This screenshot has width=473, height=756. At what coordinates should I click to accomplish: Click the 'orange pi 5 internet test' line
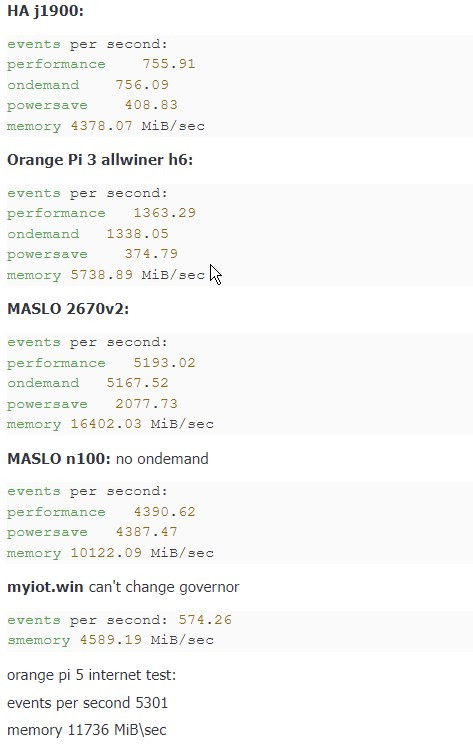(x=92, y=675)
